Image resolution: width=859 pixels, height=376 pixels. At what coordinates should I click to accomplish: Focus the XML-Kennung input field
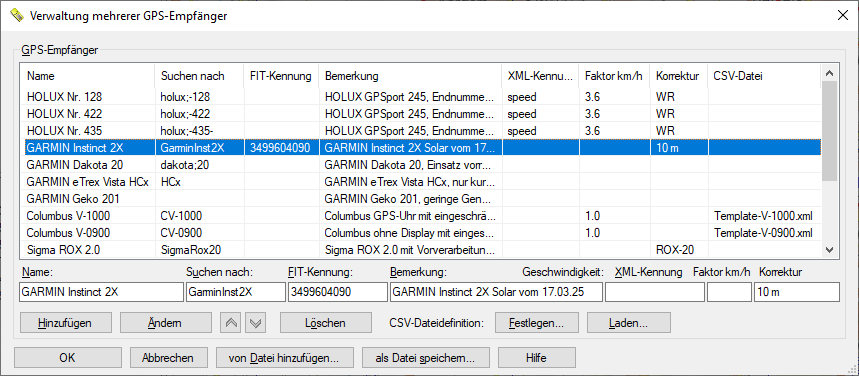(x=655, y=292)
